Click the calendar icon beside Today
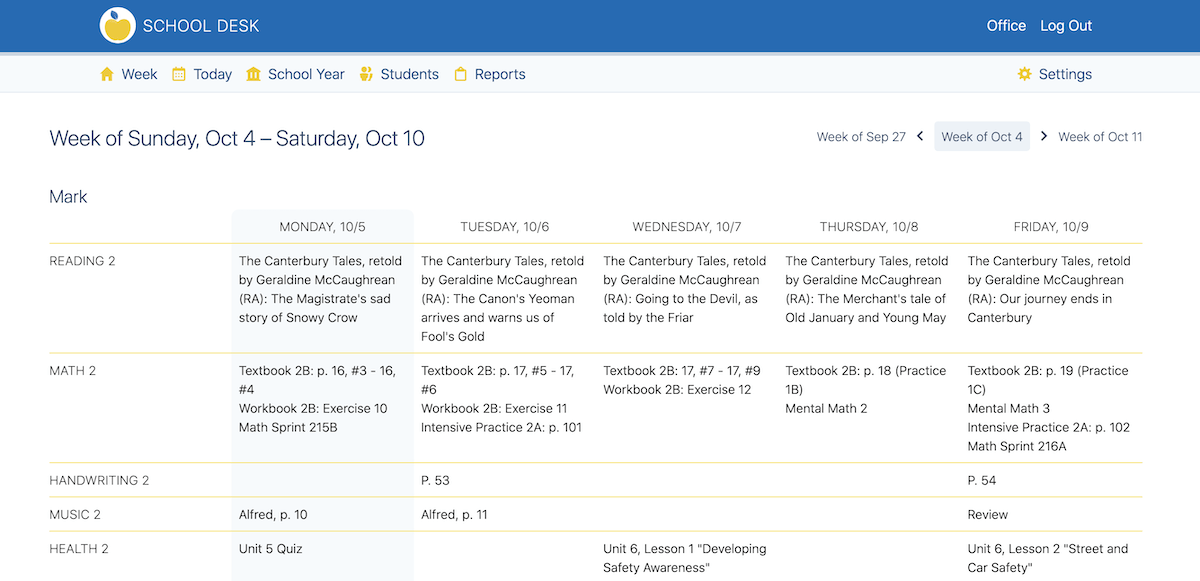This screenshot has width=1200, height=581. click(179, 74)
